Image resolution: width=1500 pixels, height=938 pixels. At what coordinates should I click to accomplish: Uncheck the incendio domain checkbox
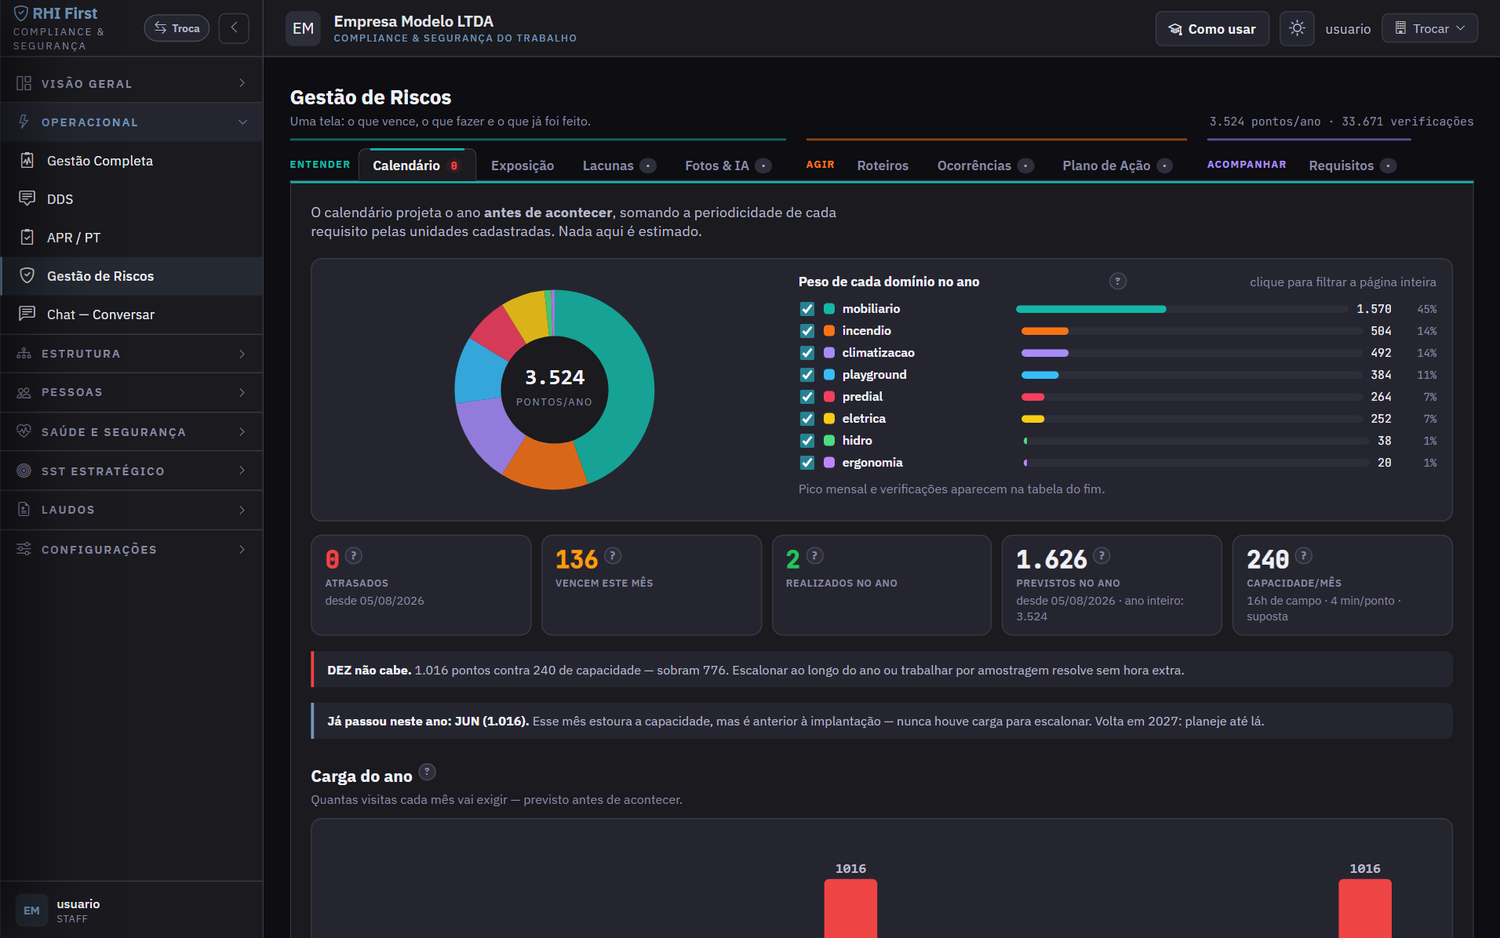tap(807, 331)
